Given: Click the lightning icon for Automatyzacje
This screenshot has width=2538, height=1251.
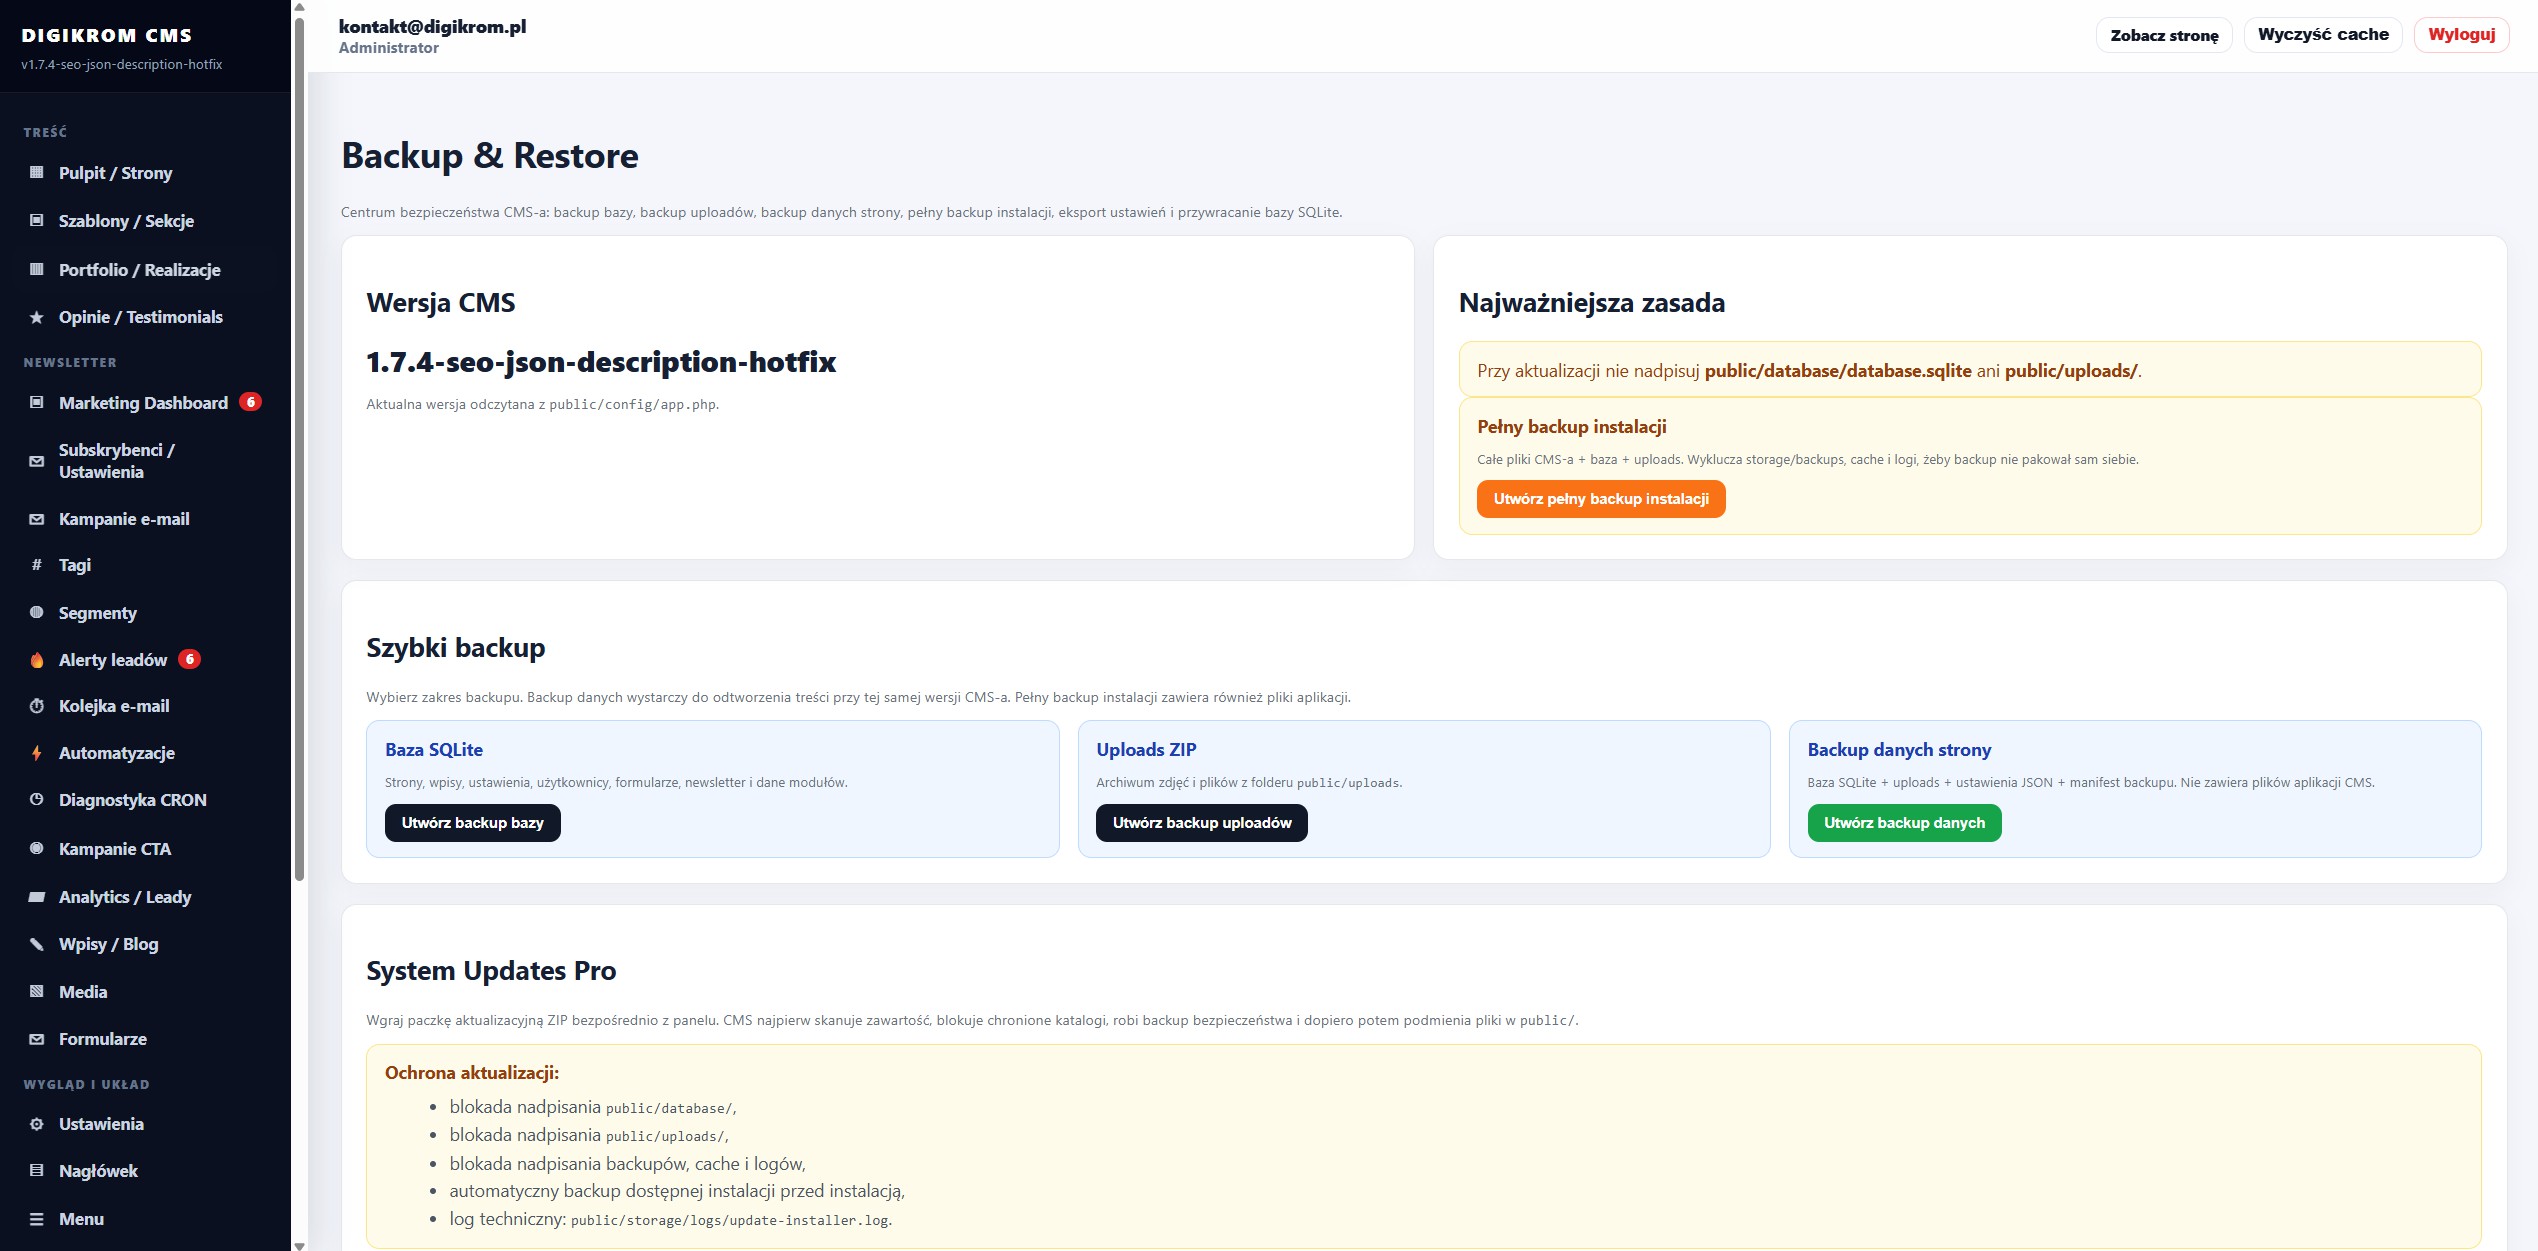Looking at the screenshot, I should tap(37, 753).
